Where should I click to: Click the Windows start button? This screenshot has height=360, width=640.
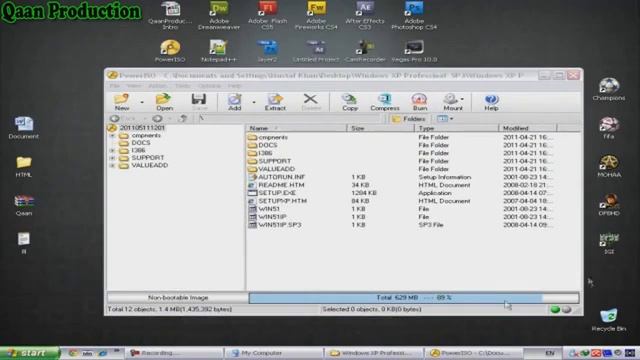click(x=29, y=353)
